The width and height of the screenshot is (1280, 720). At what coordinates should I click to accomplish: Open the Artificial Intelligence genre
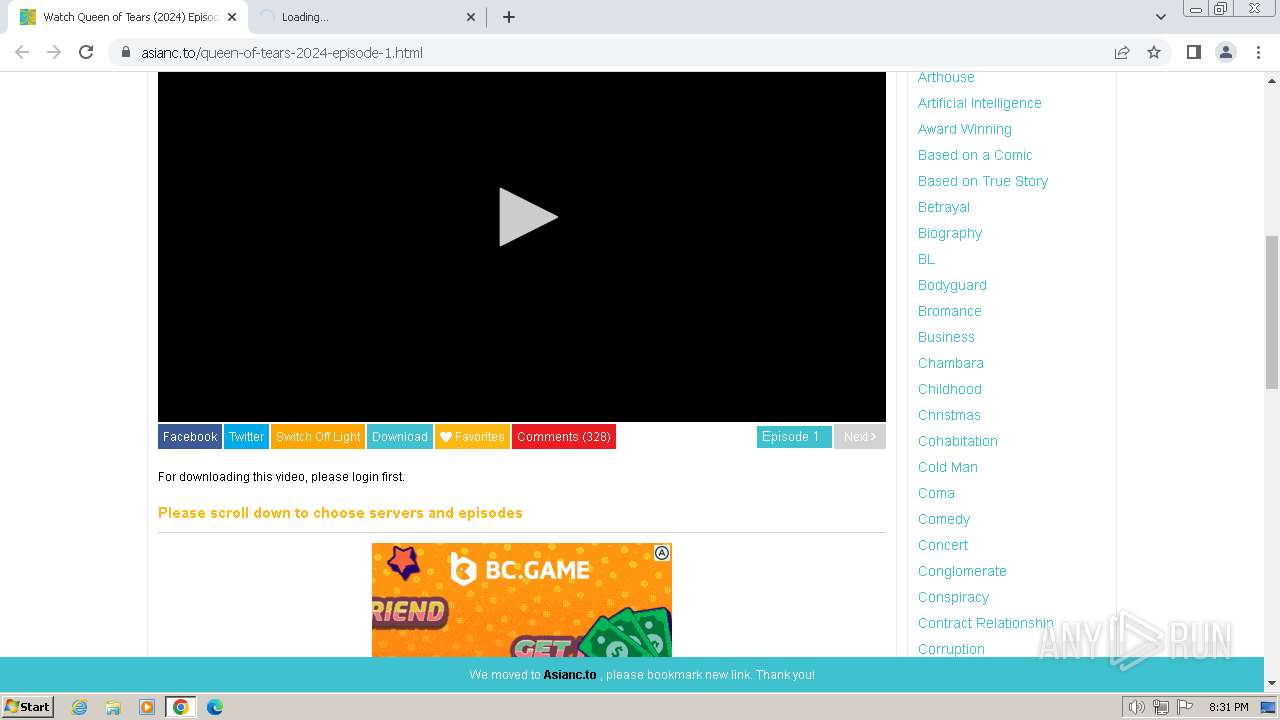[x=980, y=103]
